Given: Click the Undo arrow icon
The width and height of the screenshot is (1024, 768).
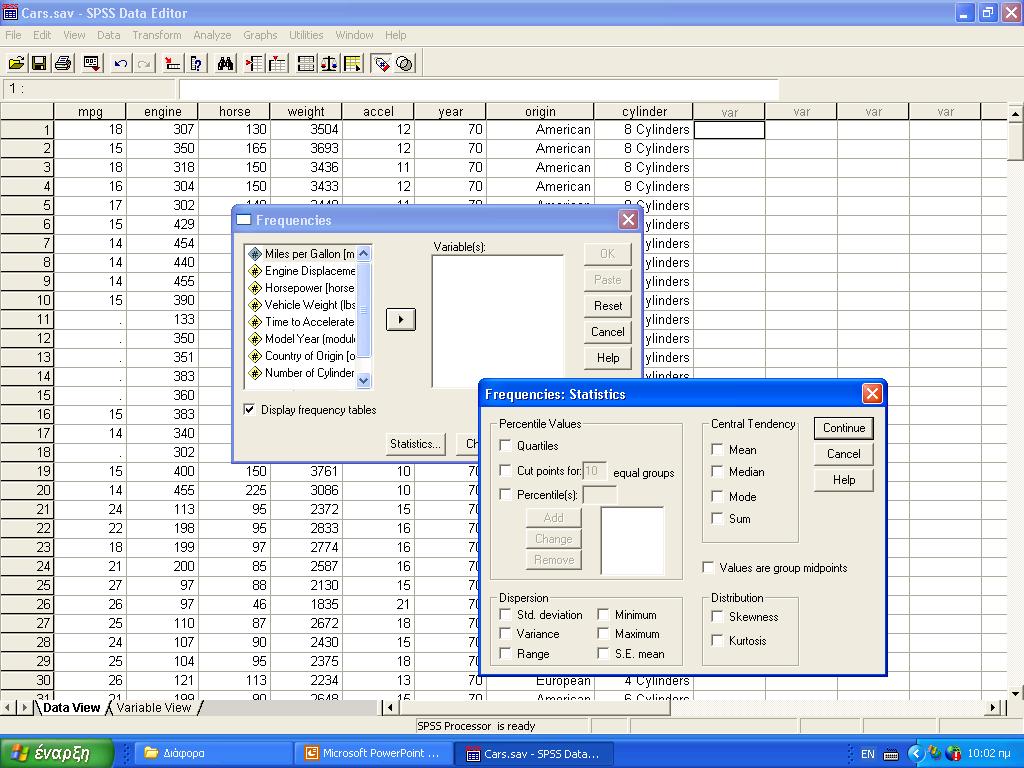Looking at the screenshot, I should [120, 63].
